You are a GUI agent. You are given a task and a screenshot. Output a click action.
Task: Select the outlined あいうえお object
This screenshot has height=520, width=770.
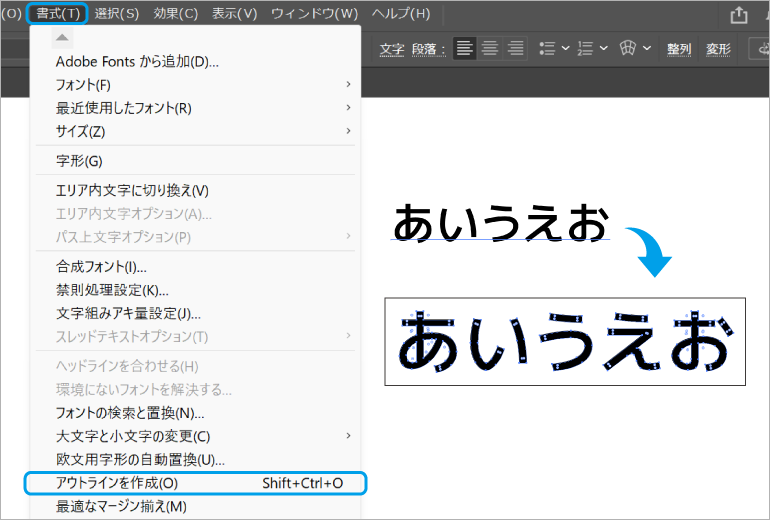tap(565, 341)
